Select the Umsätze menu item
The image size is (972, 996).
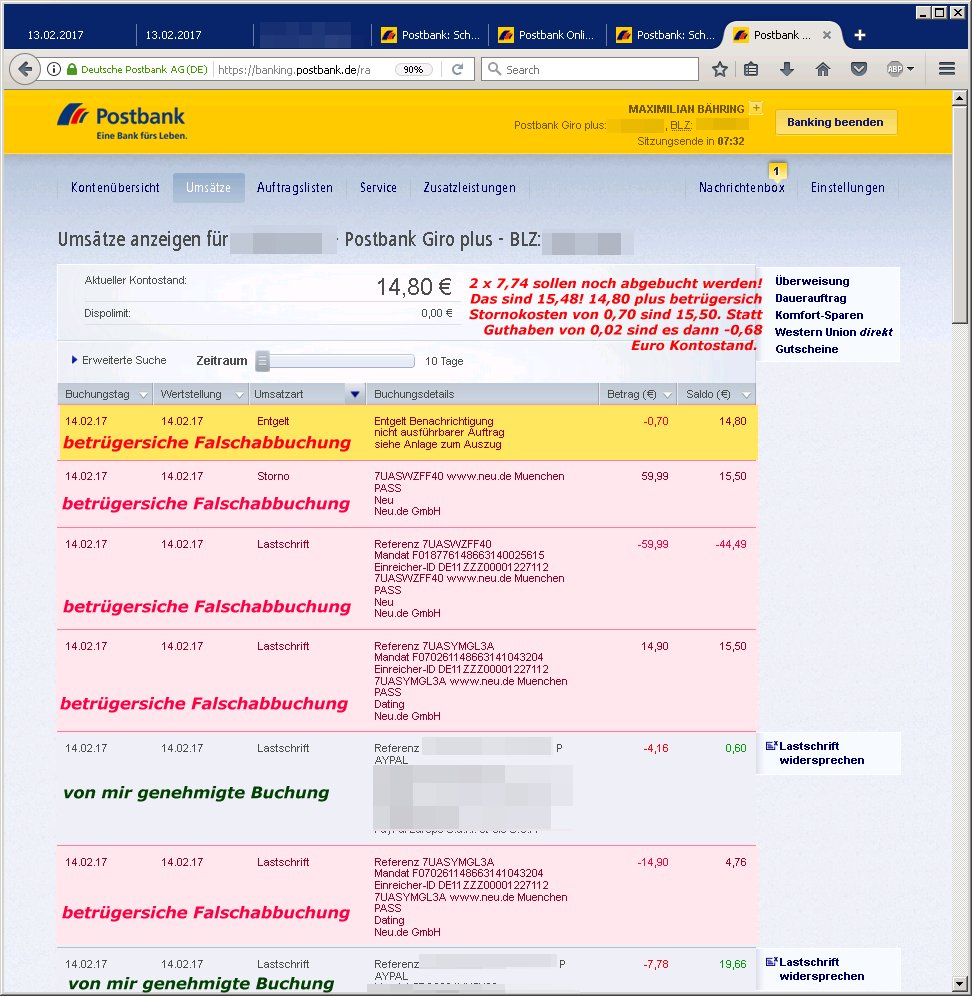208,187
